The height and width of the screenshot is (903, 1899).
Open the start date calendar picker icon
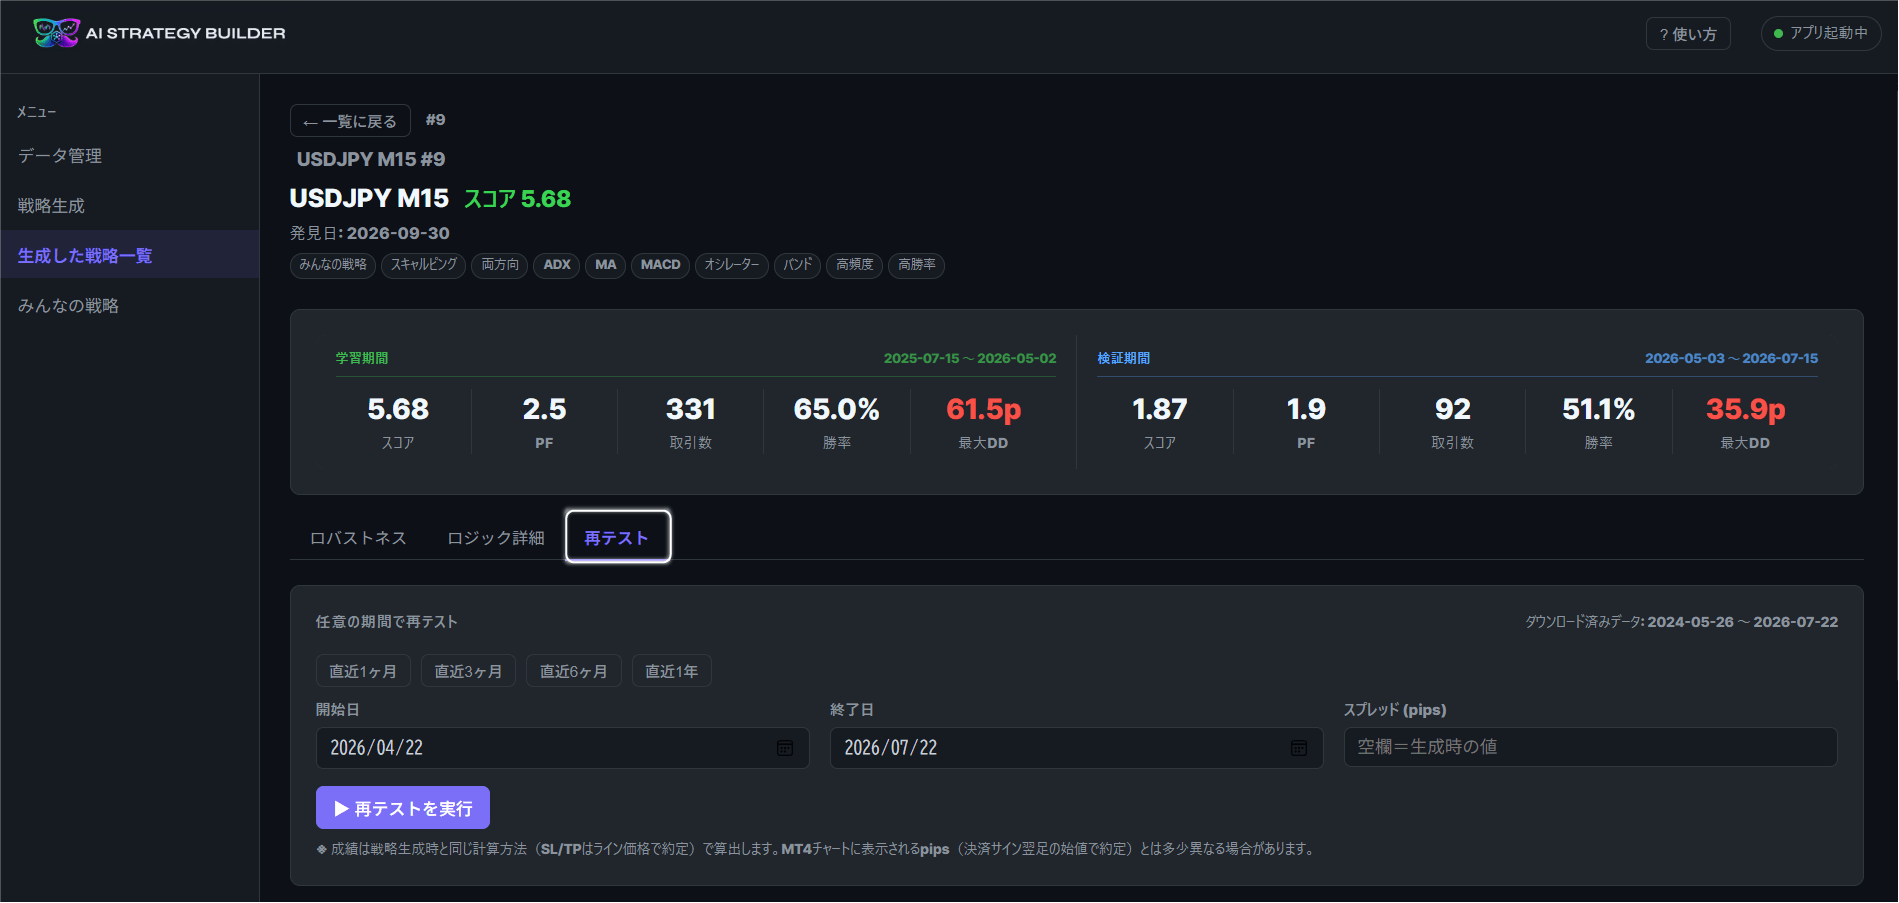click(785, 748)
